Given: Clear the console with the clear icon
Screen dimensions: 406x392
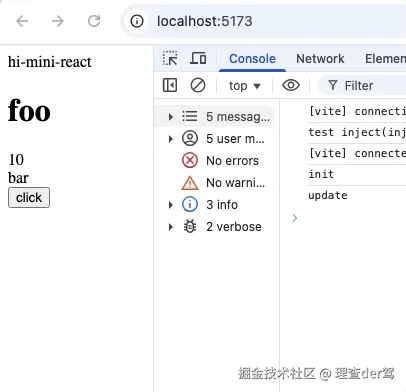Looking at the screenshot, I should tap(198, 85).
